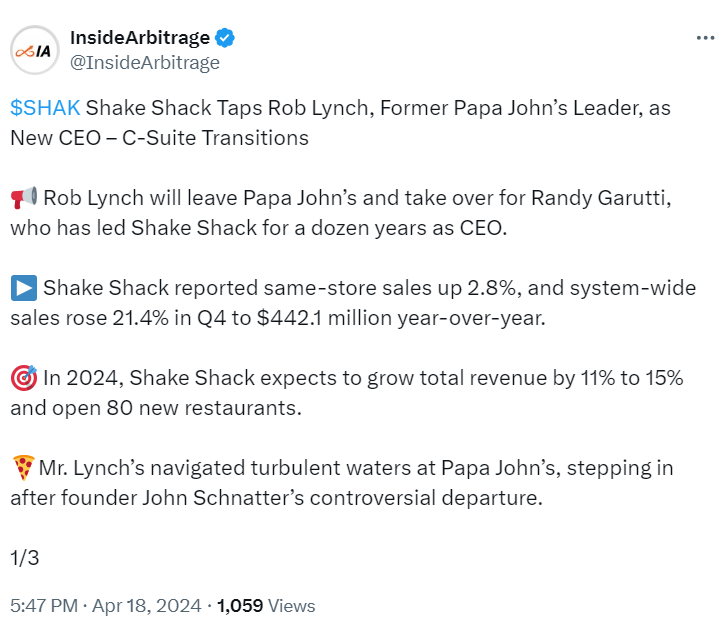
Task: Click the blue play-button emoji
Action: click(x=24, y=289)
